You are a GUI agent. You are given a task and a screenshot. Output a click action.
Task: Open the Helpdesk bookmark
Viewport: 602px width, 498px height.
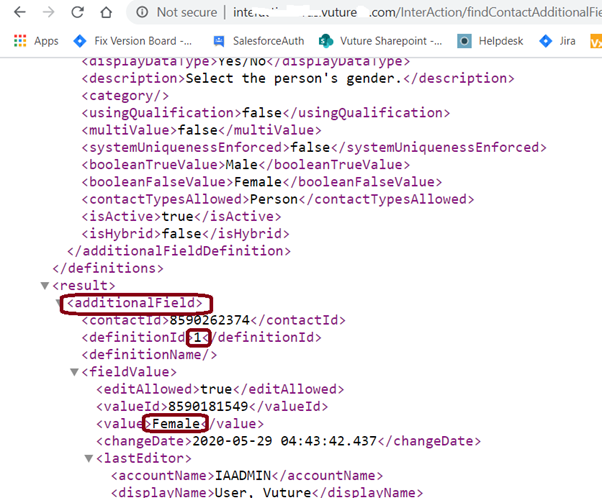[490, 41]
